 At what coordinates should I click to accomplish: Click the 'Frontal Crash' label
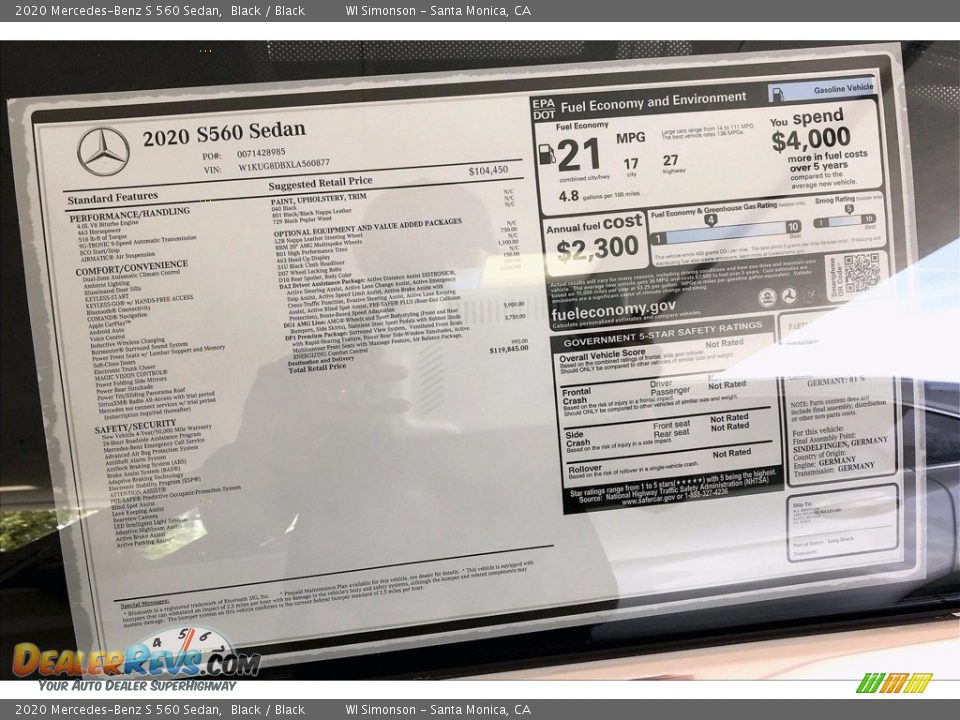[x=576, y=396]
